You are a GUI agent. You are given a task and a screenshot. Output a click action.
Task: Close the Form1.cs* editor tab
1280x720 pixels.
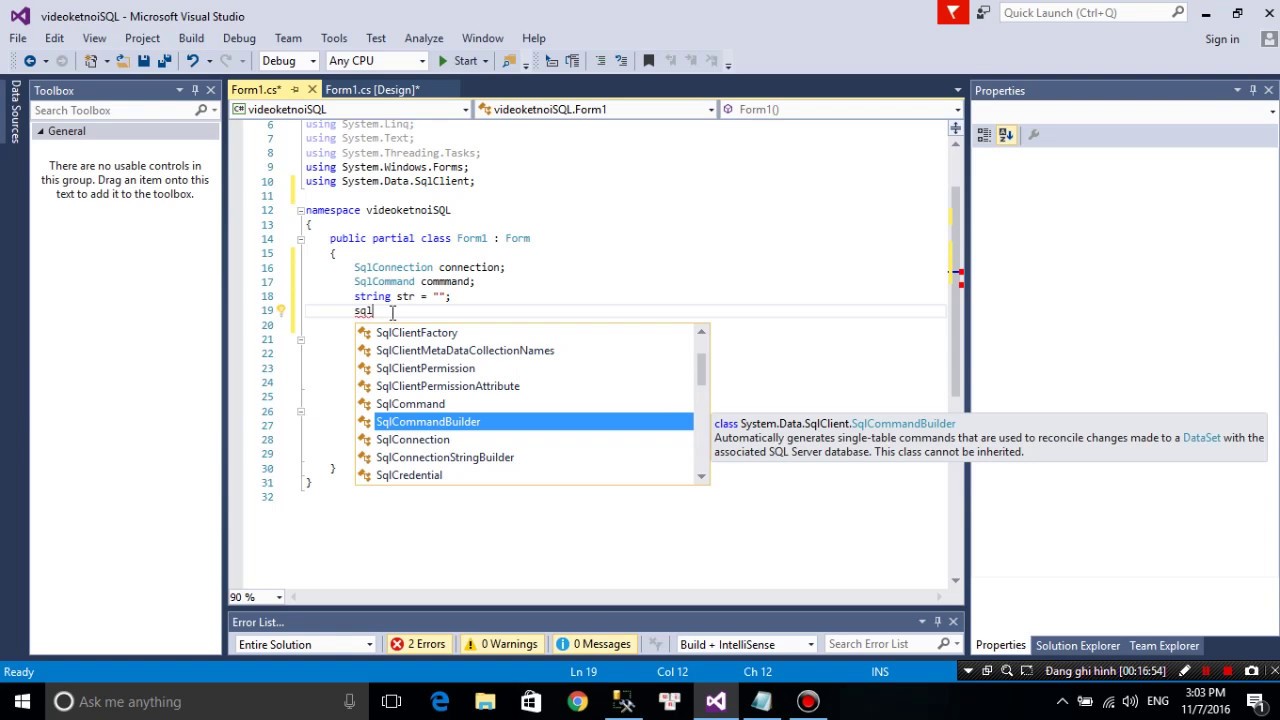click(312, 90)
